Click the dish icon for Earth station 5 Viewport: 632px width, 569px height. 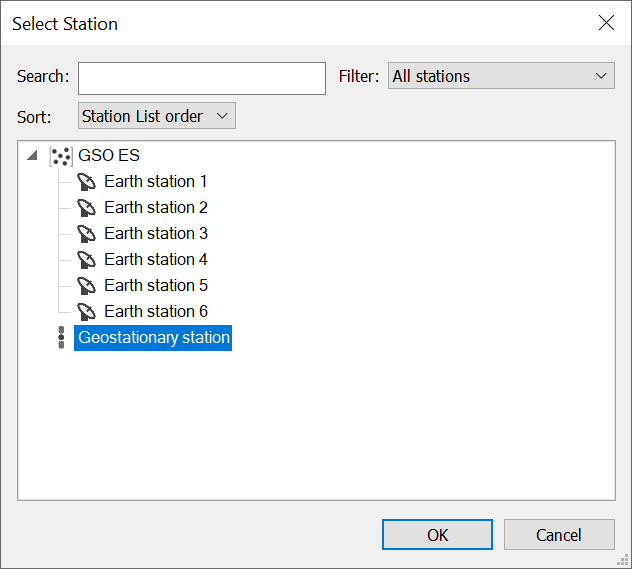[x=86, y=286]
